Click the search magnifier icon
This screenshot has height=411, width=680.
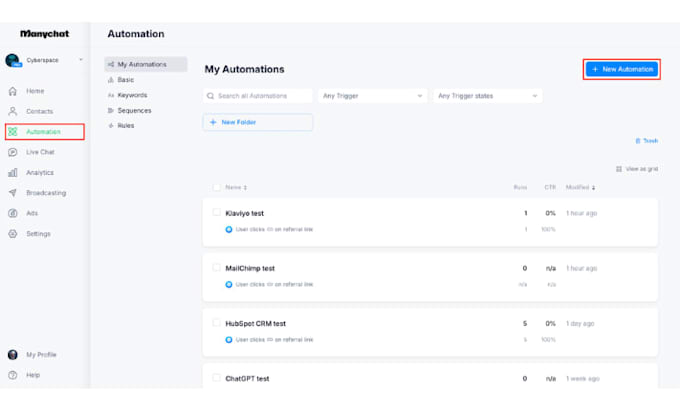(x=210, y=96)
